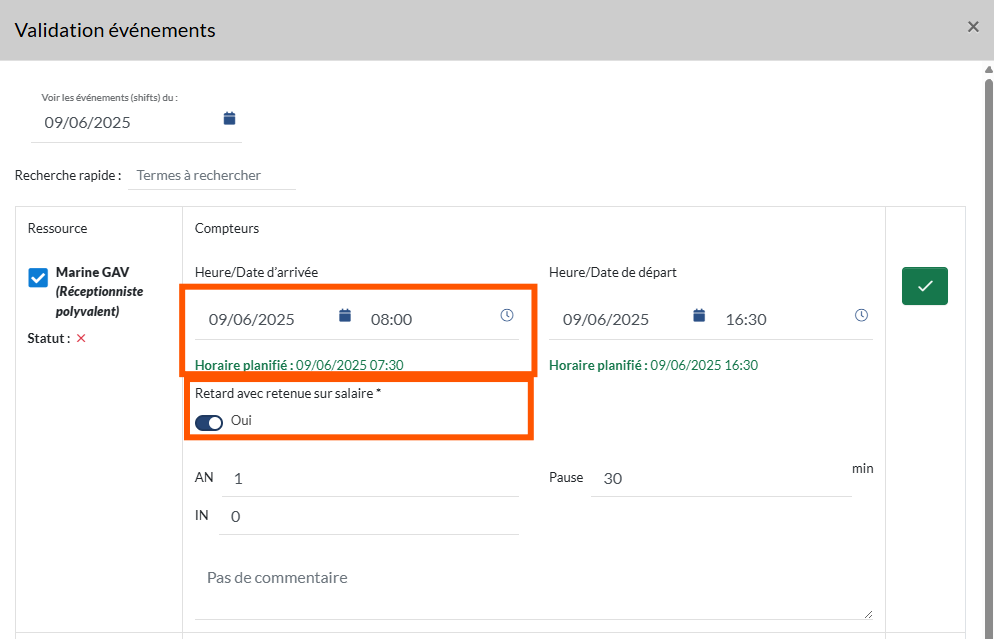Open departure time clock picker
Image resolution: width=994 pixels, height=639 pixels.
pyautogui.click(x=861, y=316)
